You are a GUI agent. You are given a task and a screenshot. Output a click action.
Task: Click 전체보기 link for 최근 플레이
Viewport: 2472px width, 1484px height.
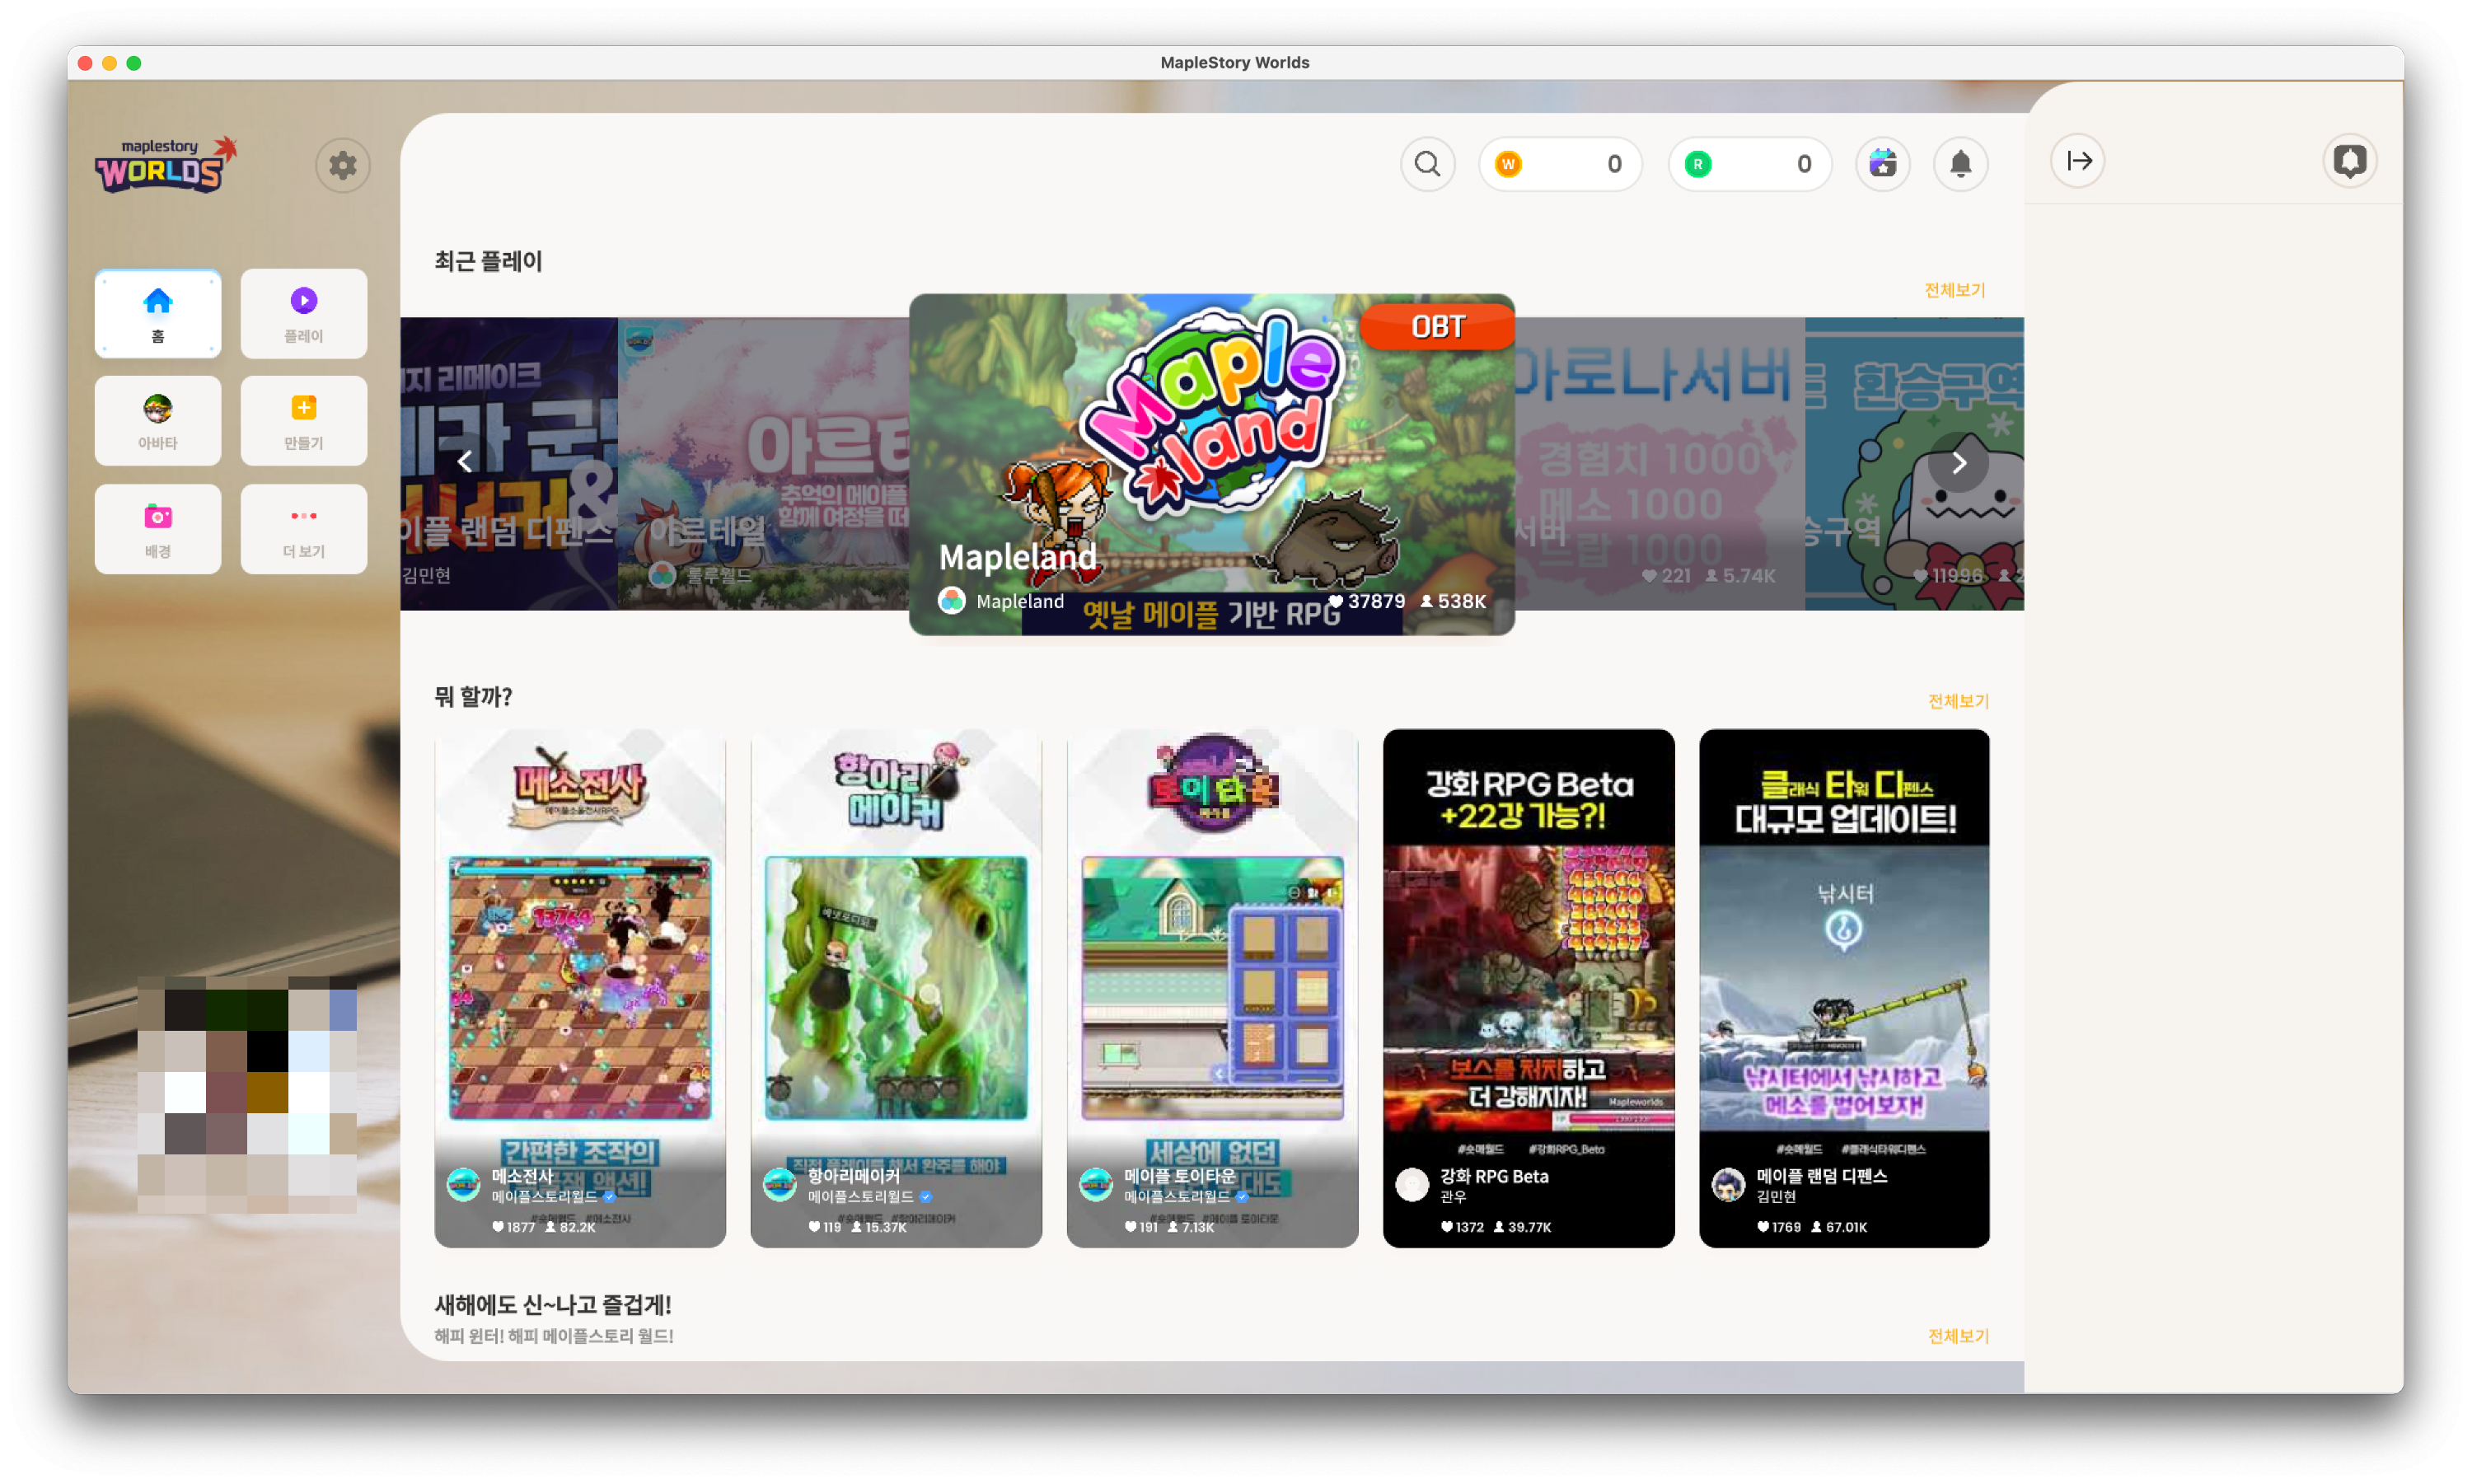[1954, 290]
